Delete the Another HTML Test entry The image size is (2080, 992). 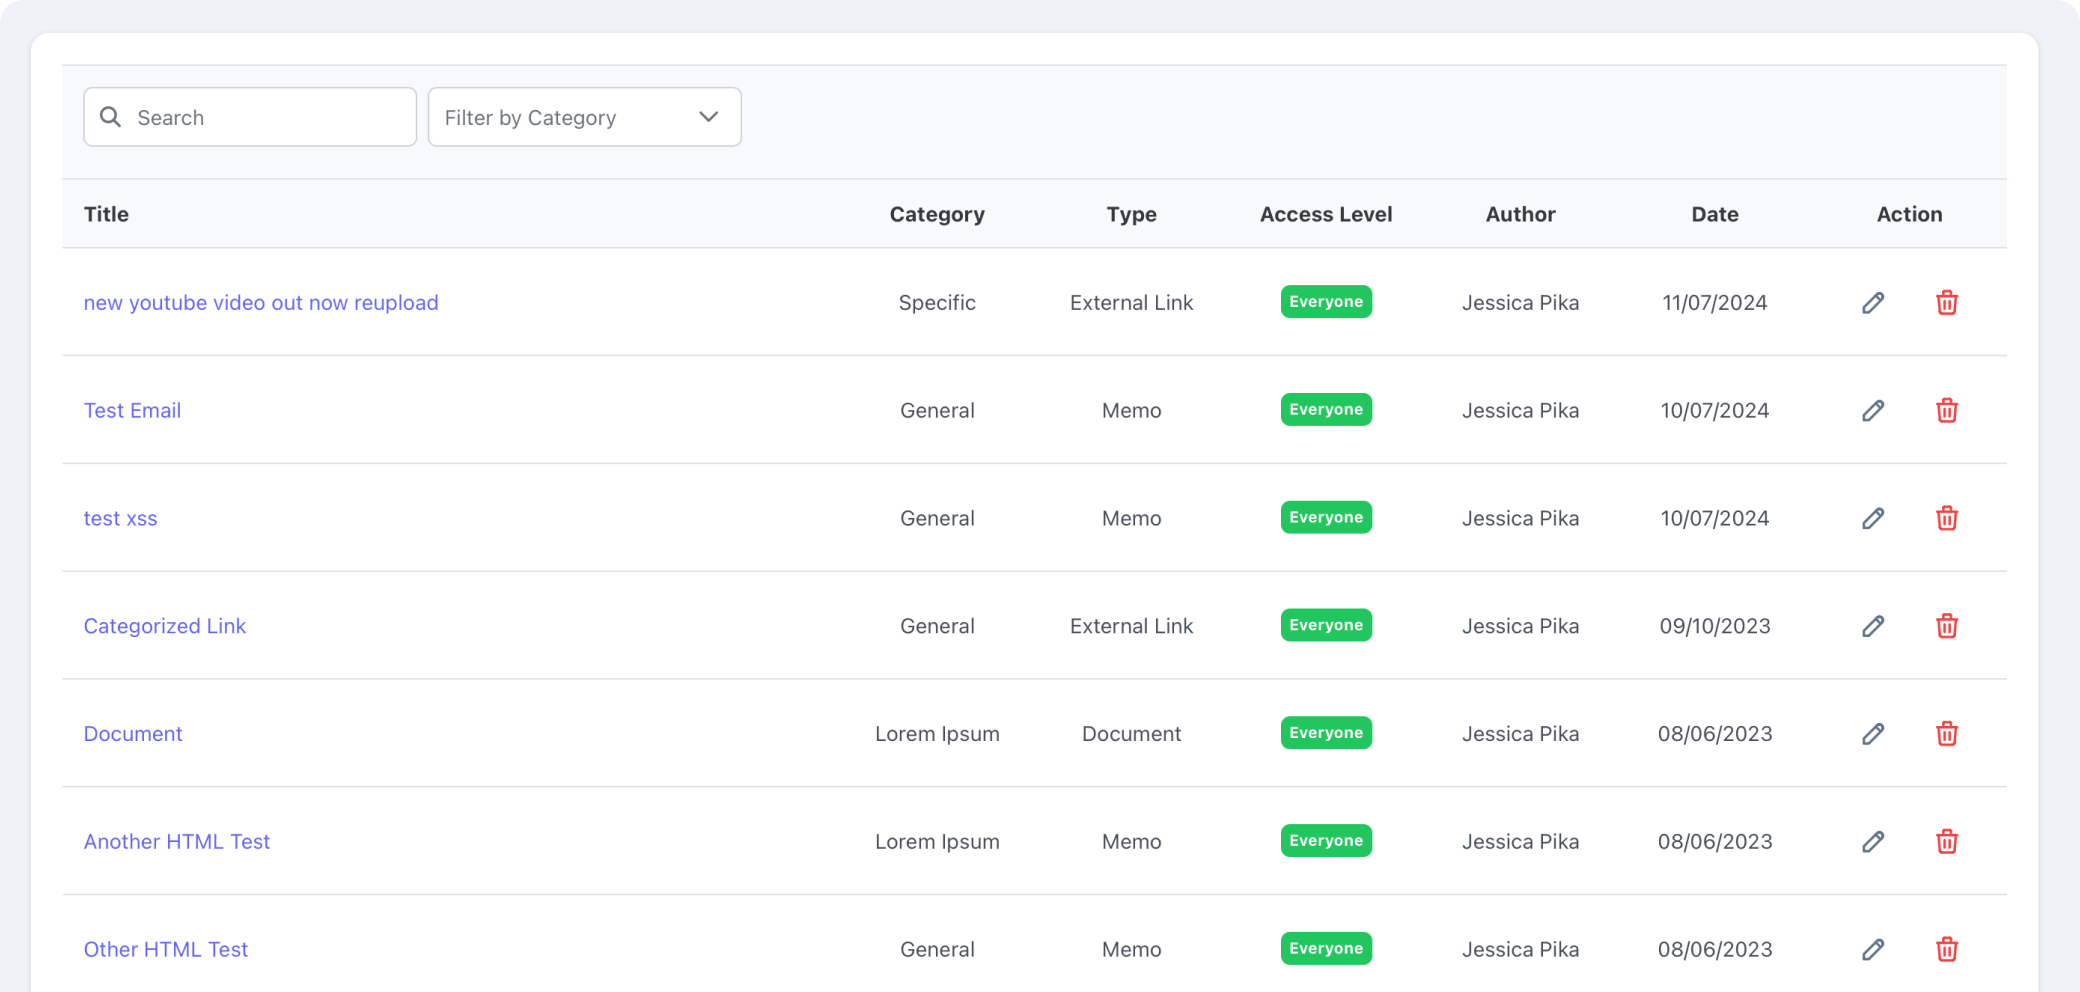1946,843
